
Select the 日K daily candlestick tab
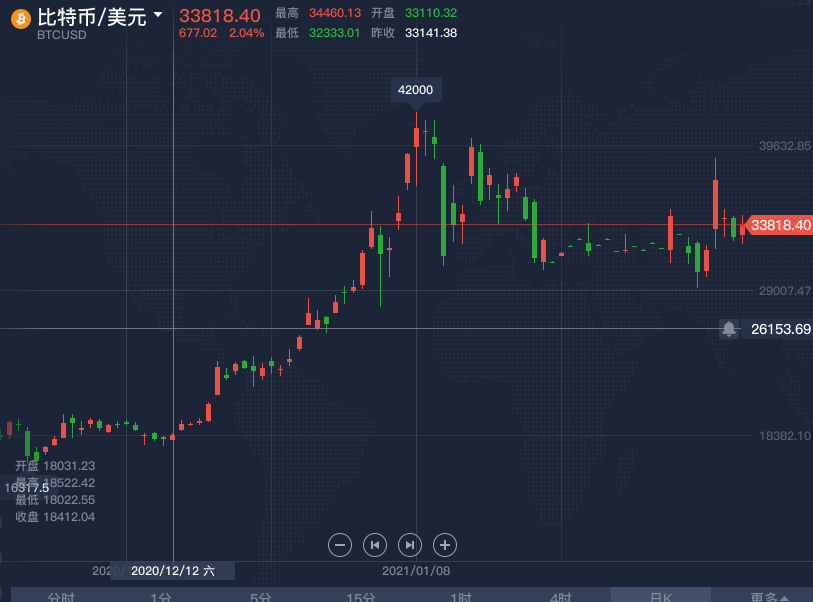661,597
